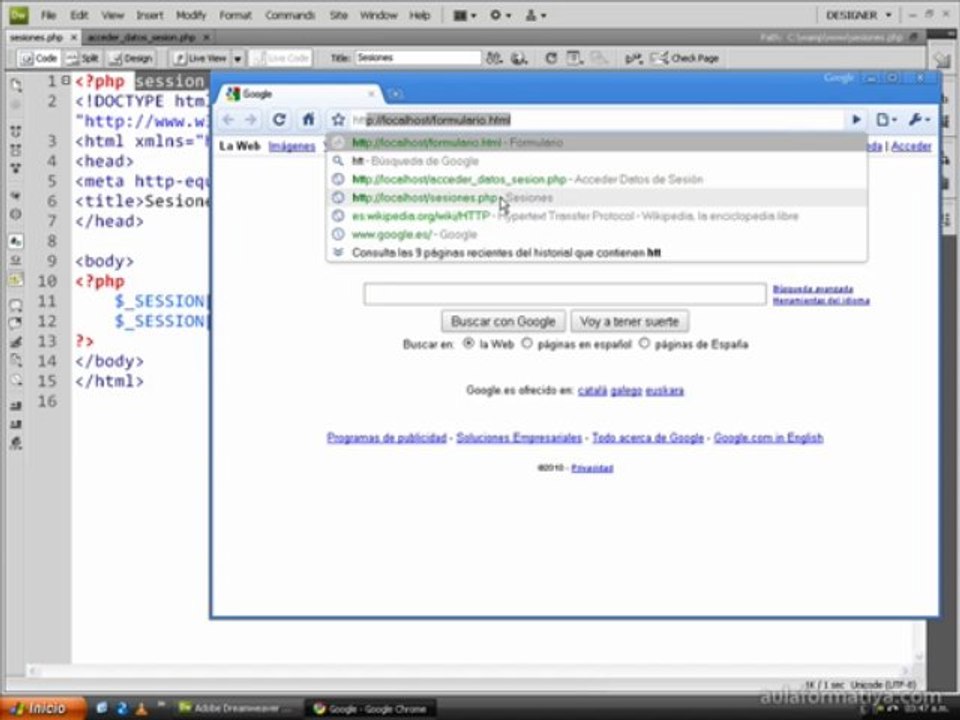960x720 pixels.
Task: Expand the Live View options dropdown arrow
Action: 238,59
